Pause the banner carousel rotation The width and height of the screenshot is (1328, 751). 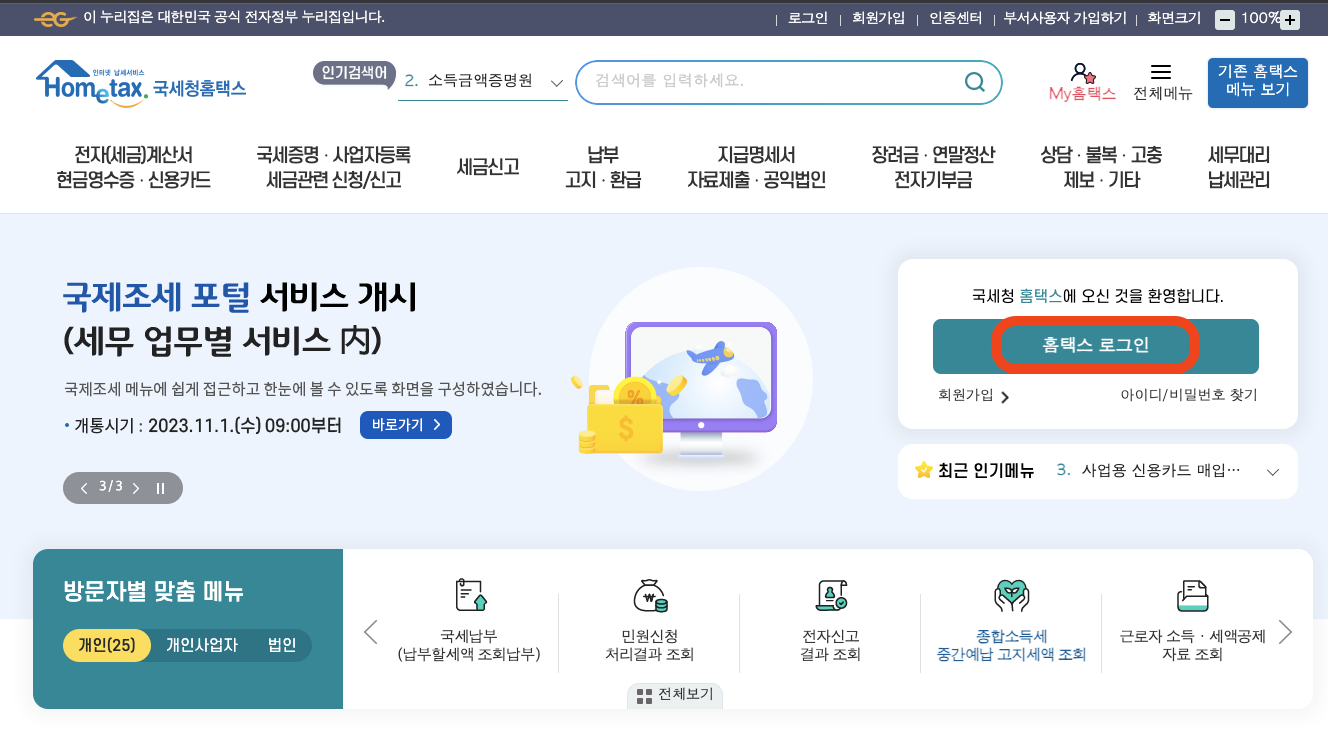pos(159,488)
